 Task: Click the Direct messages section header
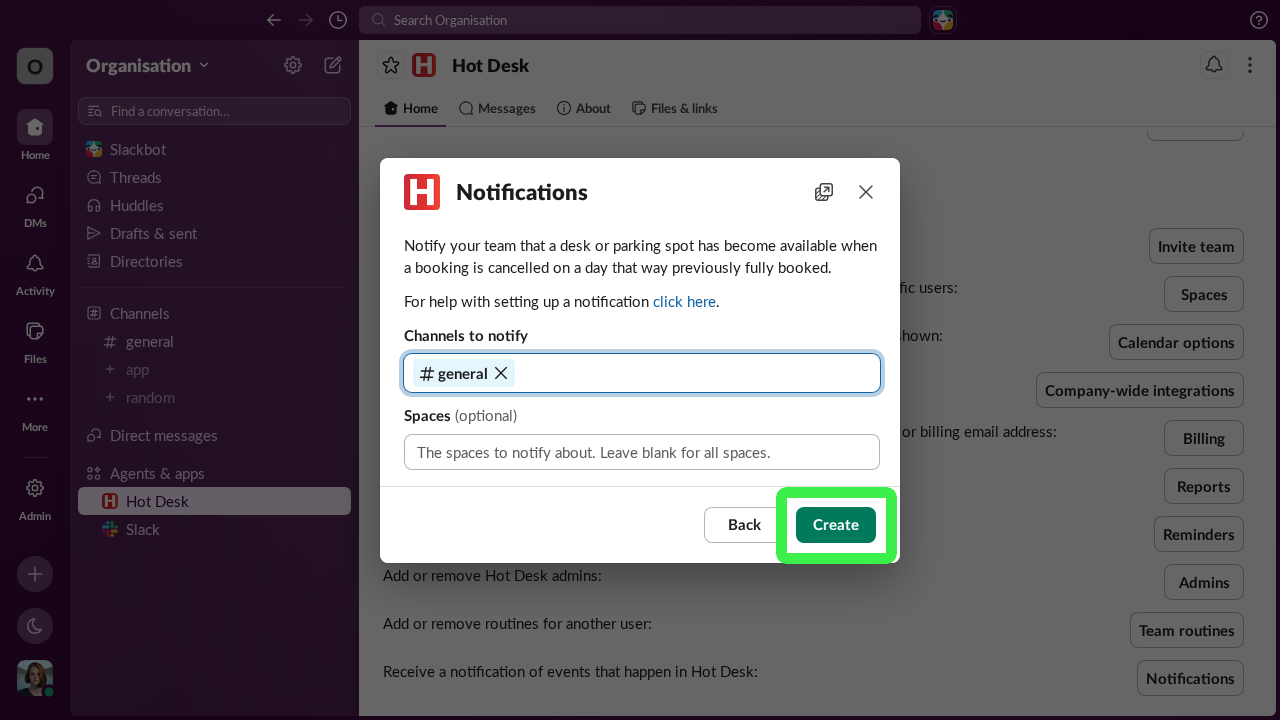click(x=163, y=435)
